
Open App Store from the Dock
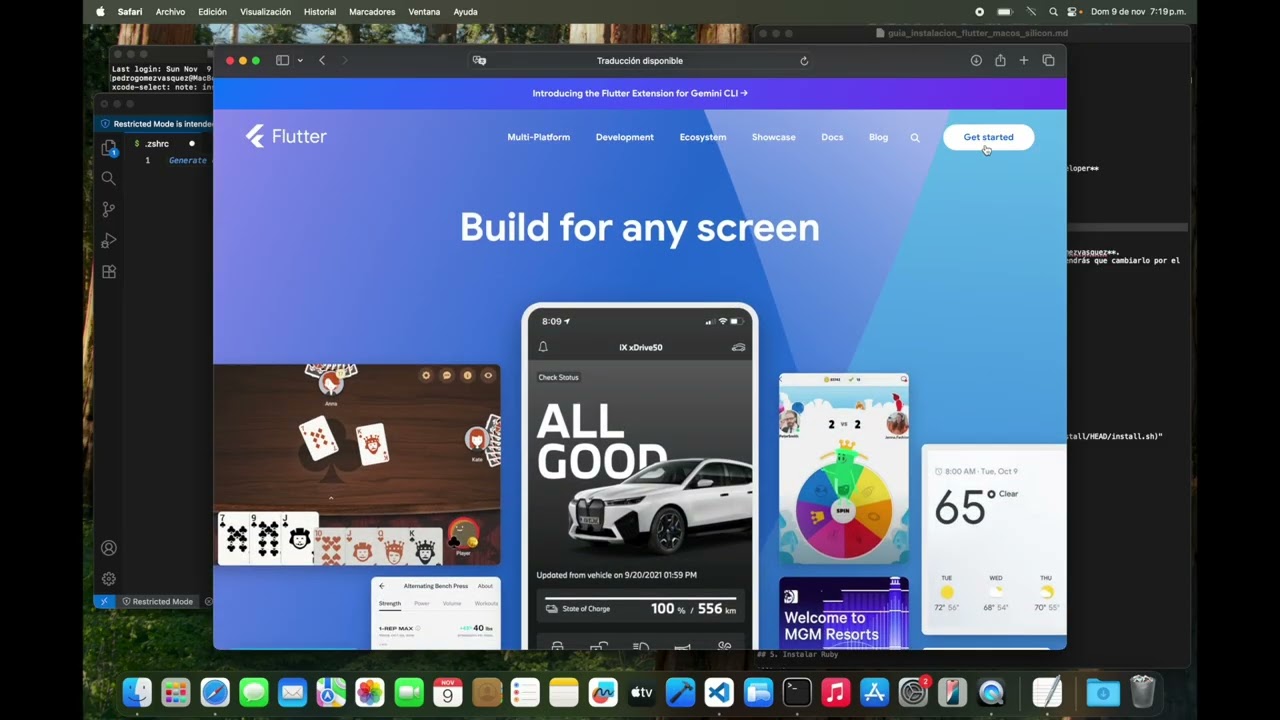tap(875, 692)
